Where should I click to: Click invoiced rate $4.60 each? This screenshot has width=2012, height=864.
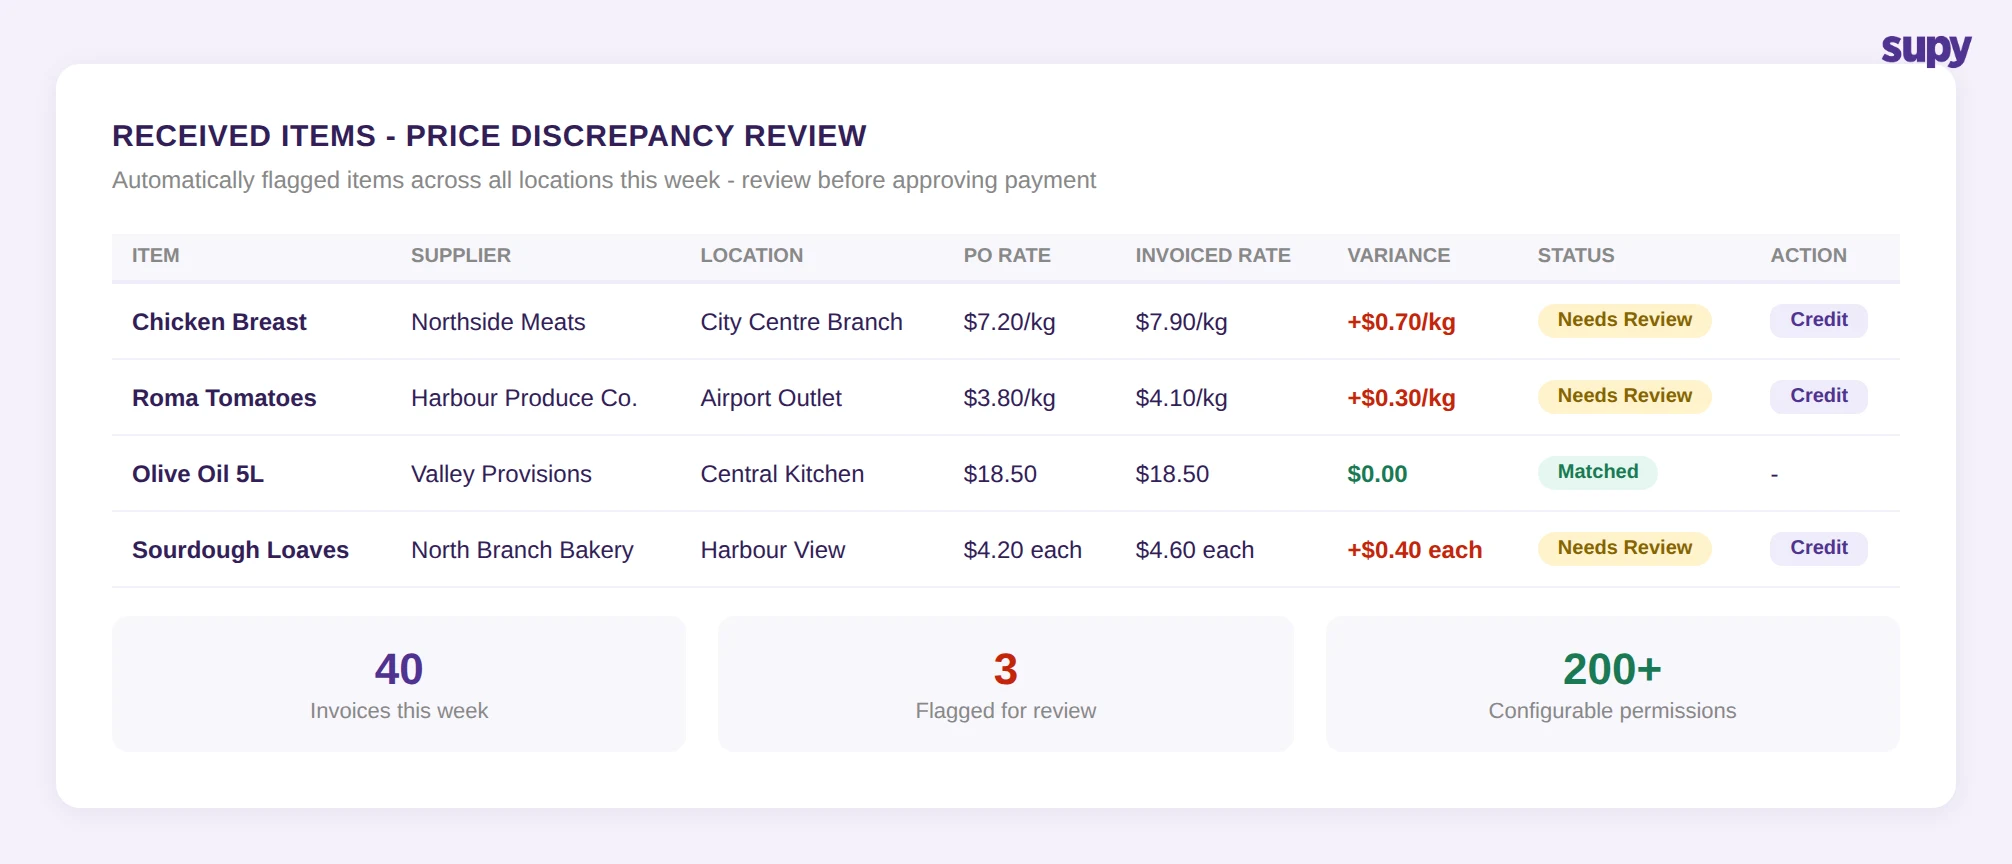(1194, 550)
